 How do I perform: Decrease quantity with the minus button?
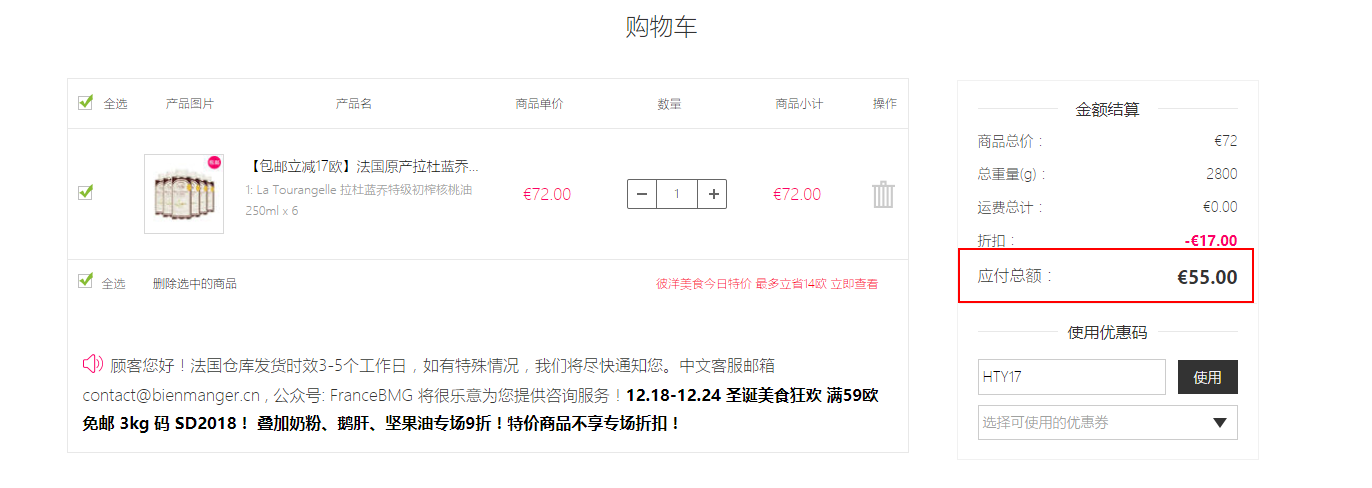point(642,194)
